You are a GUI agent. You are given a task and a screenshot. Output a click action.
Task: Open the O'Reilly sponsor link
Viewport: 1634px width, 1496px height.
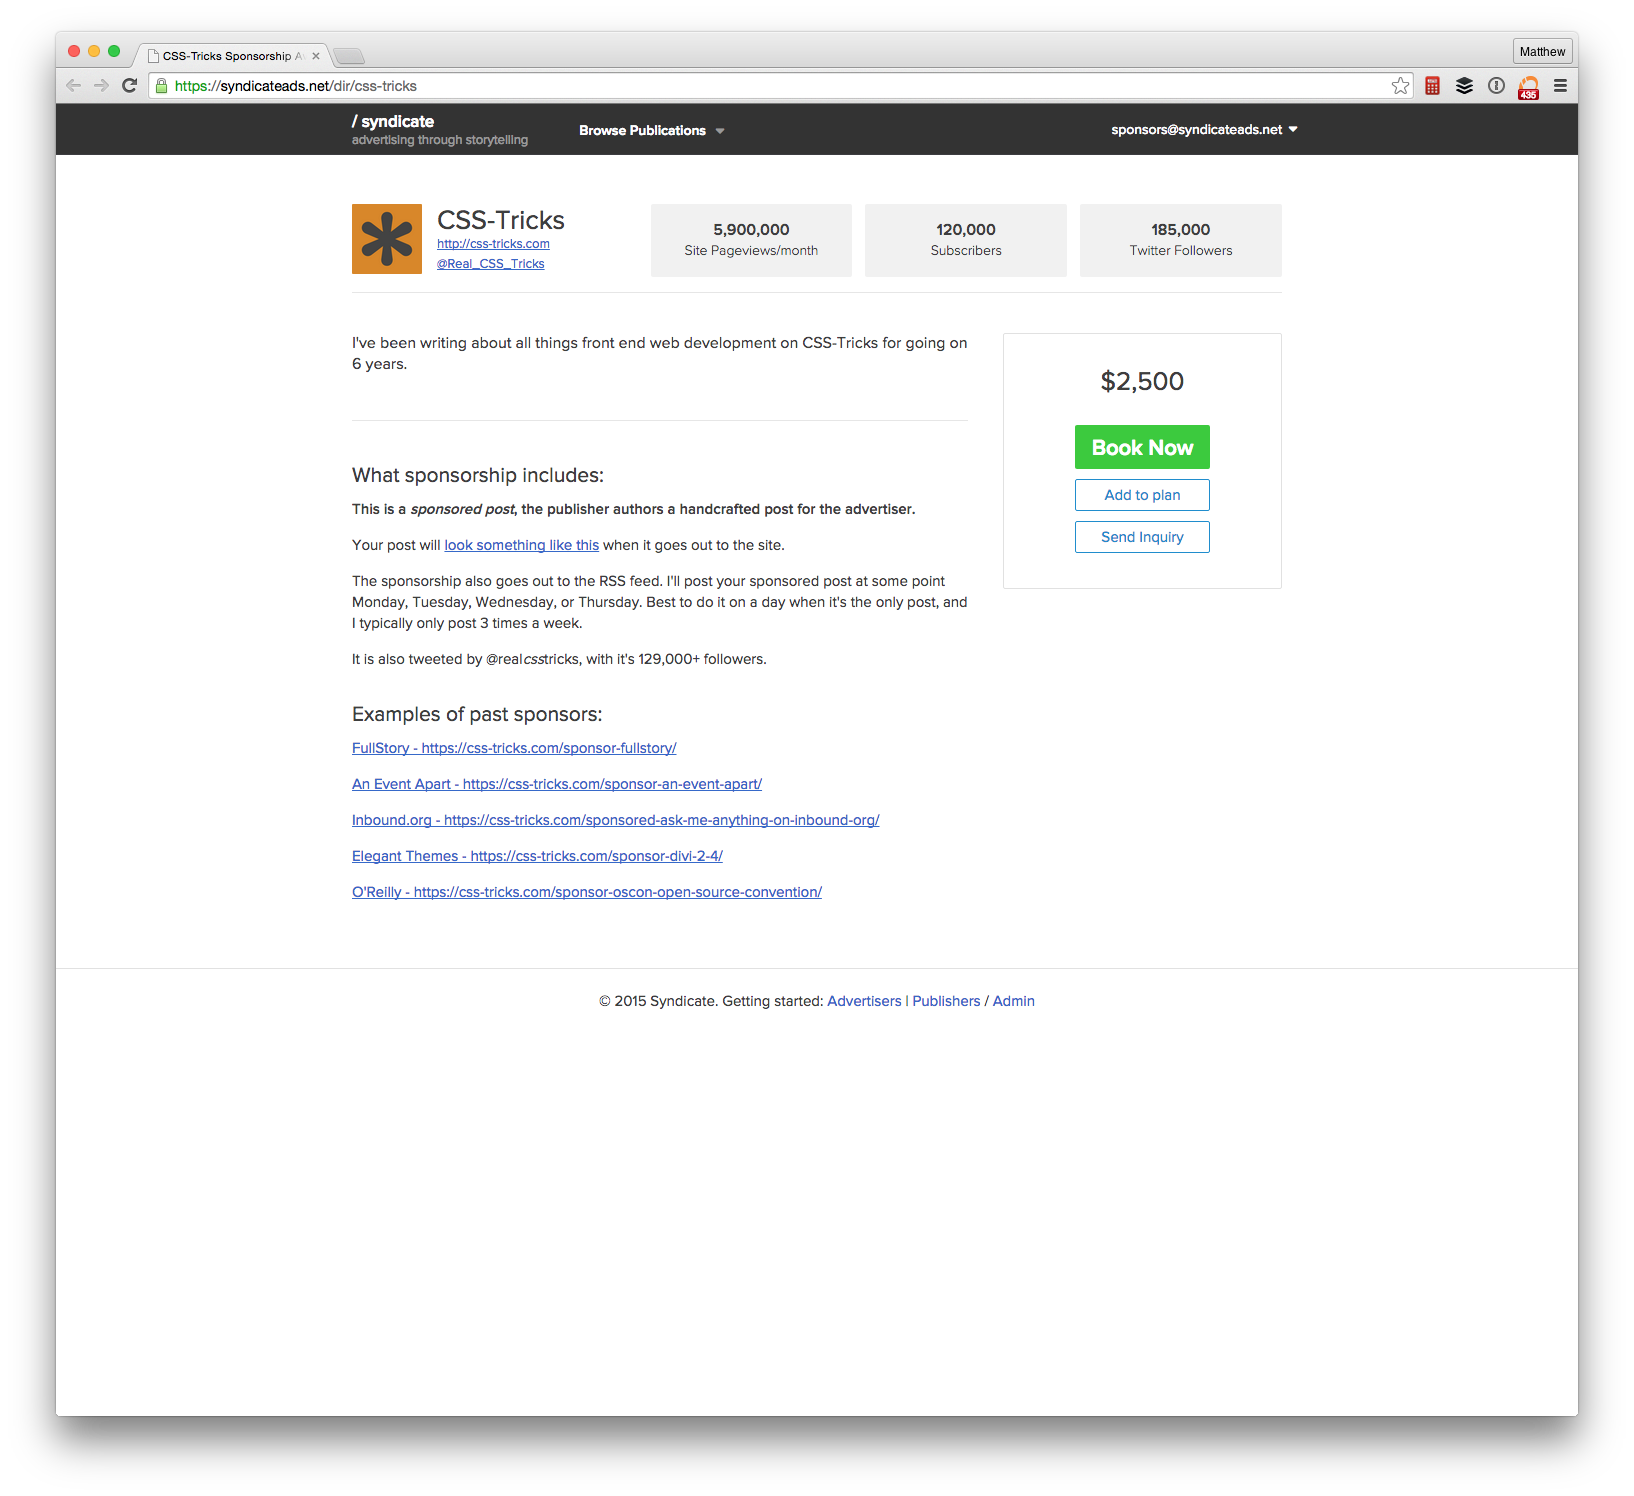[587, 892]
